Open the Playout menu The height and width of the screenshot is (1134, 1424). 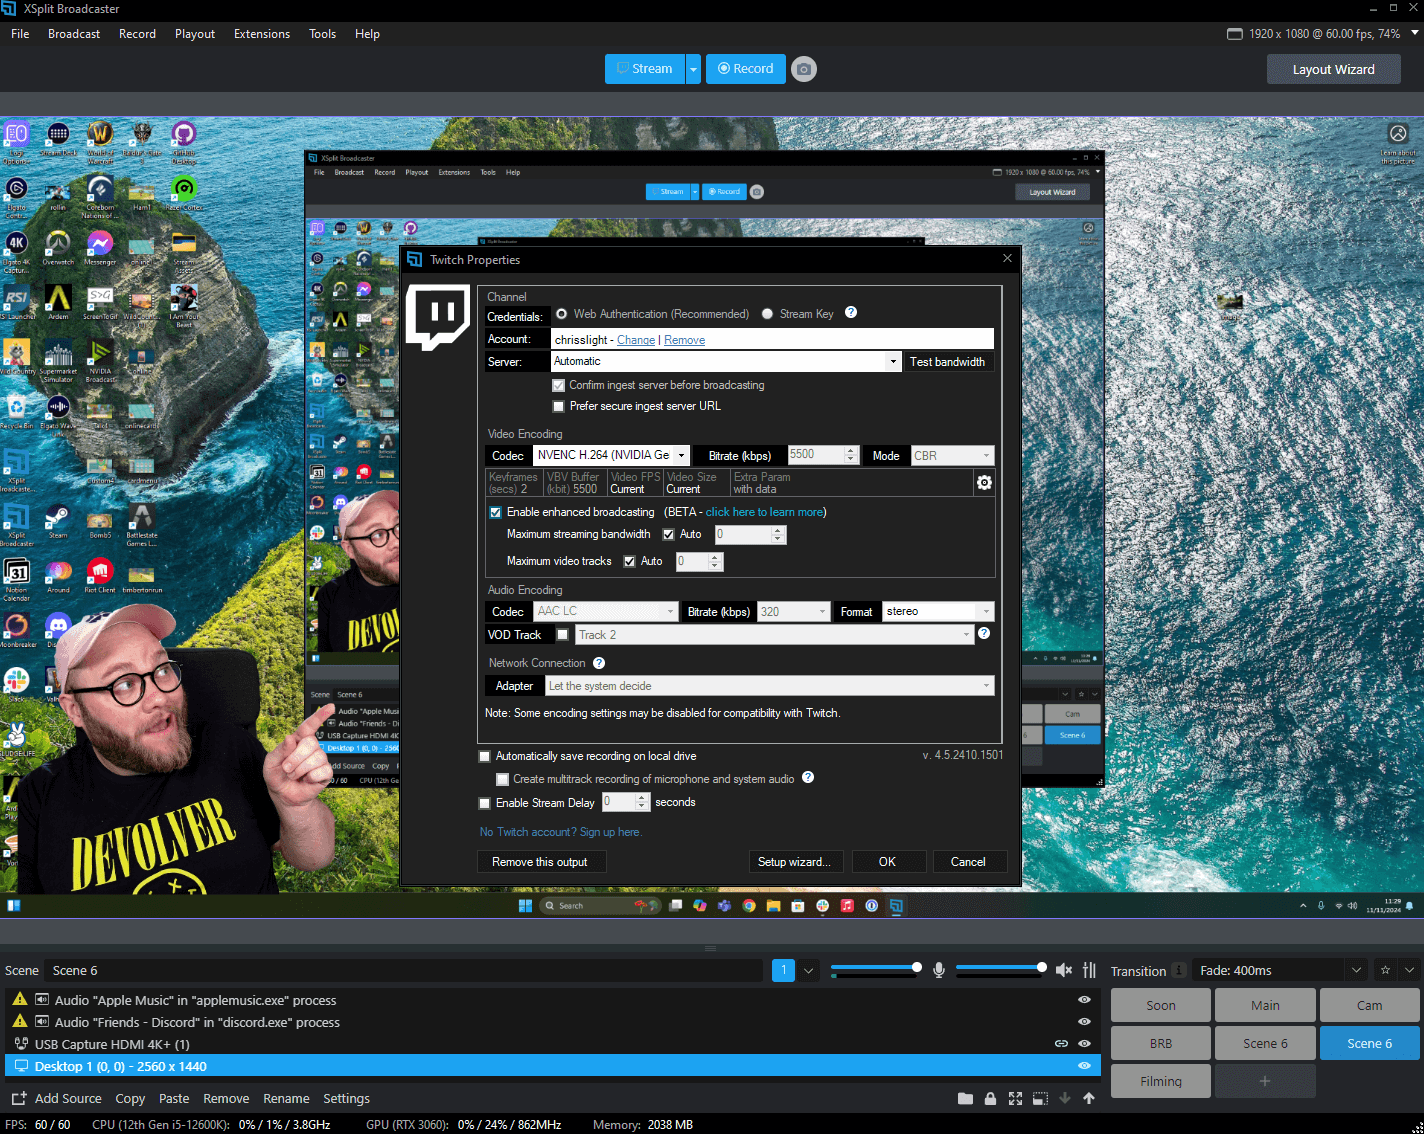[x=195, y=33]
